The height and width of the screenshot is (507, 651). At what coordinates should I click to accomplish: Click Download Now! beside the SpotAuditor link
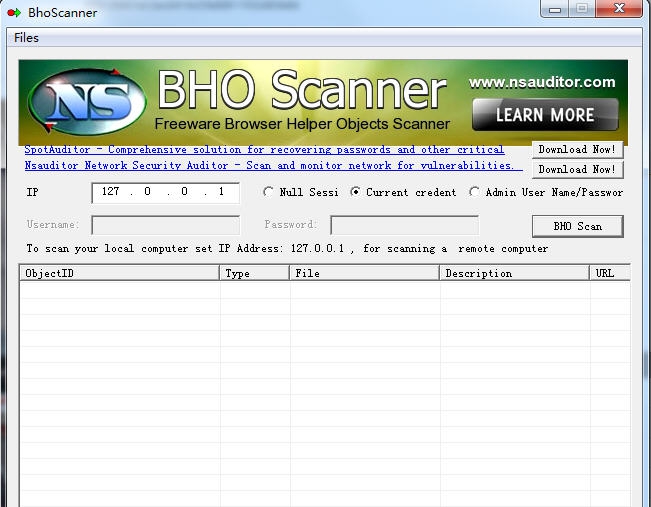click(x=578, y=149)
